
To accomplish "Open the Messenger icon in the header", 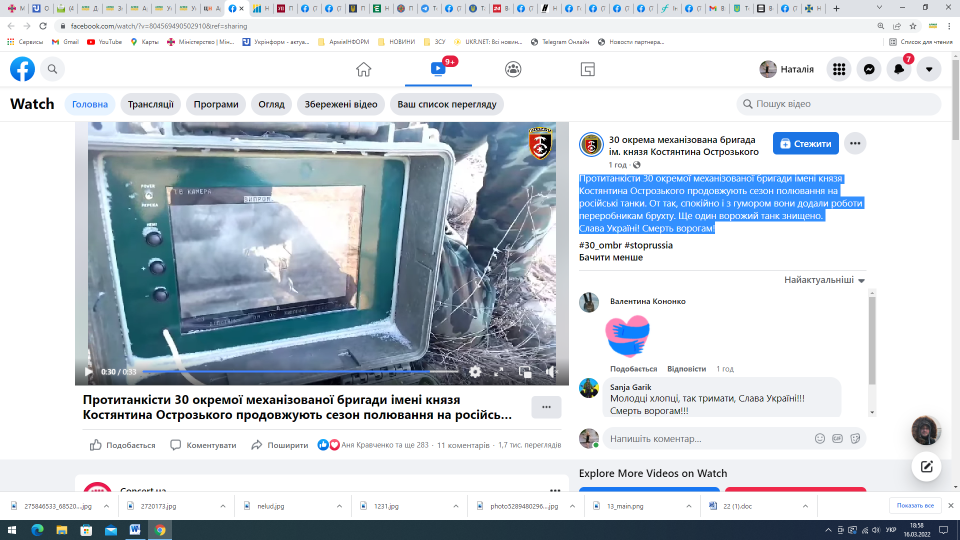I will [869, 69].
